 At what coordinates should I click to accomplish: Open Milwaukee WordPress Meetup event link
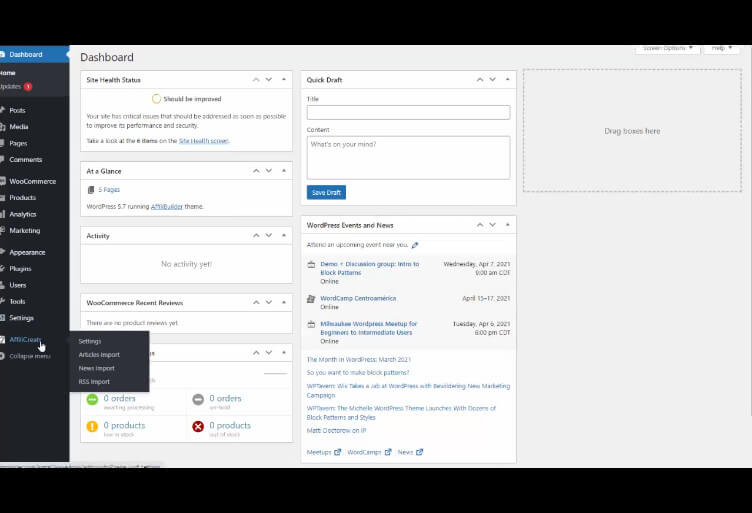click(369, 328)
